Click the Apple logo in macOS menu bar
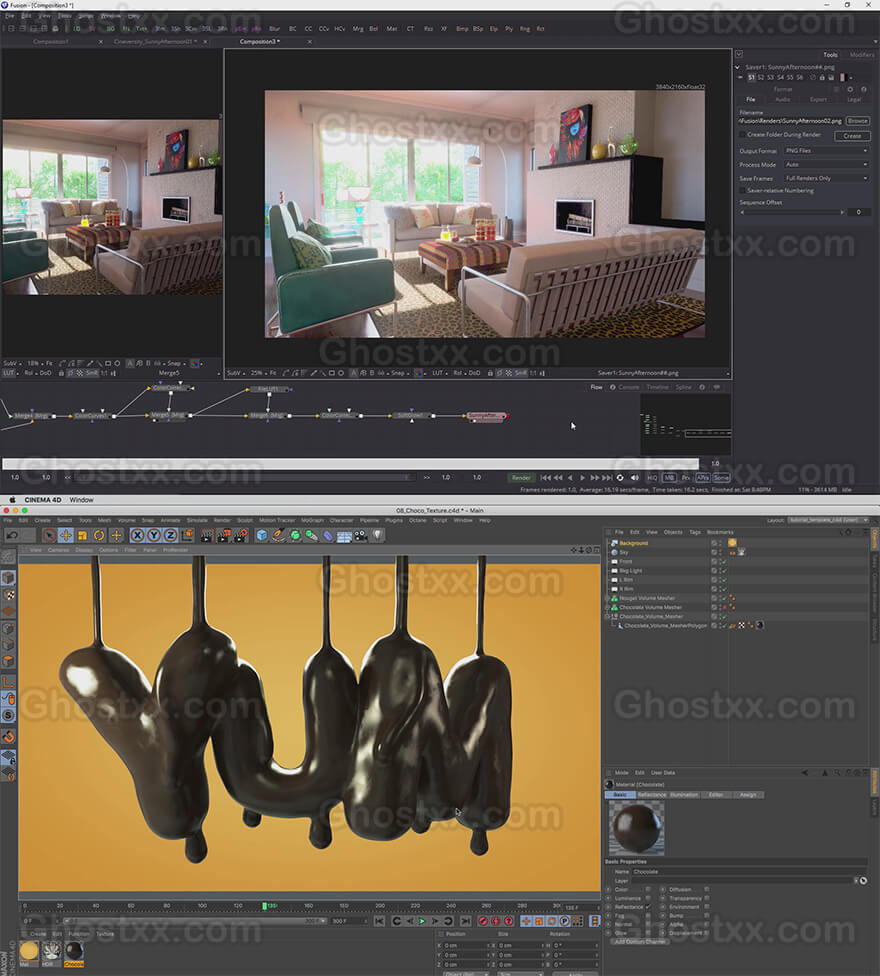880x976 pixels. click(12, 500)
